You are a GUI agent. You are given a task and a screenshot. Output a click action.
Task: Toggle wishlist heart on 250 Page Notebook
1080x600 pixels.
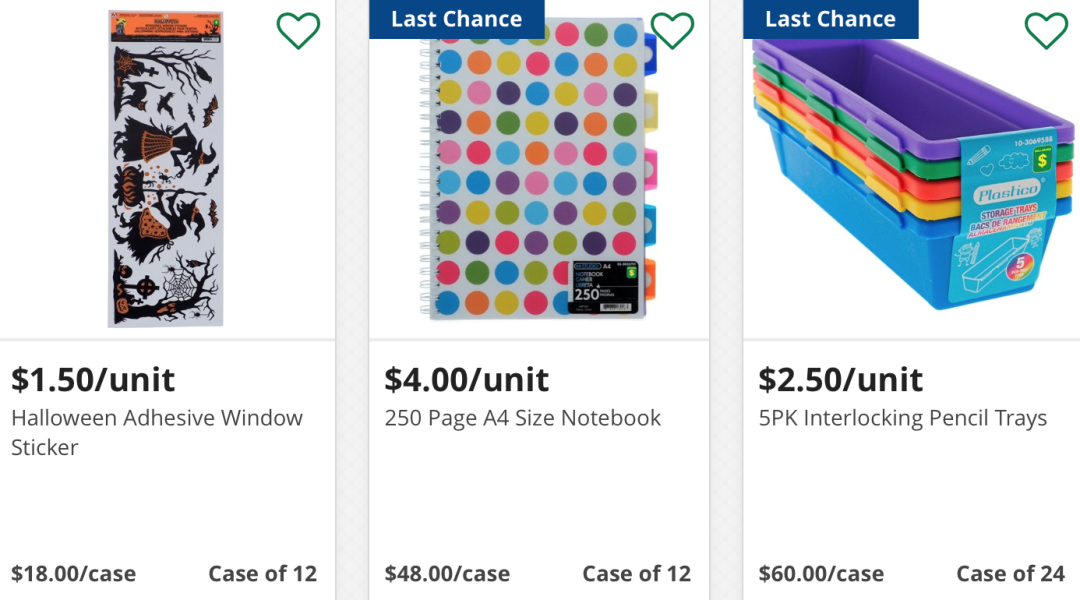pos(672,31)
